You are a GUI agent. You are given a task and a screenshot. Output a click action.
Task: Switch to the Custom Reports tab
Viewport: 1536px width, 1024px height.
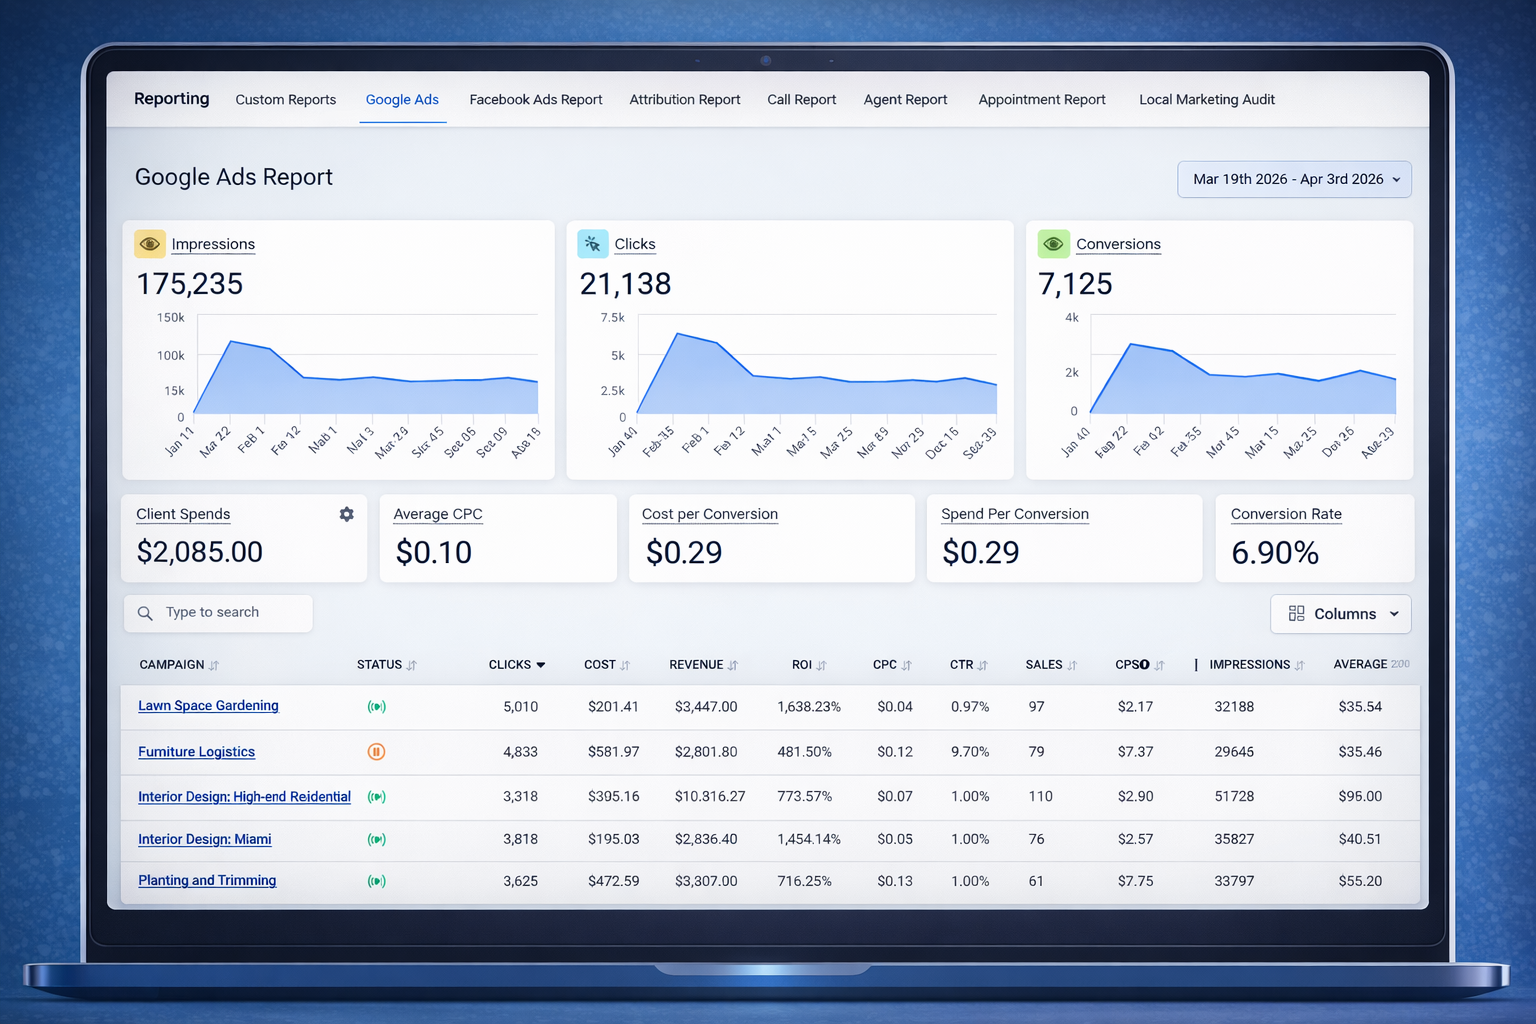286,99
